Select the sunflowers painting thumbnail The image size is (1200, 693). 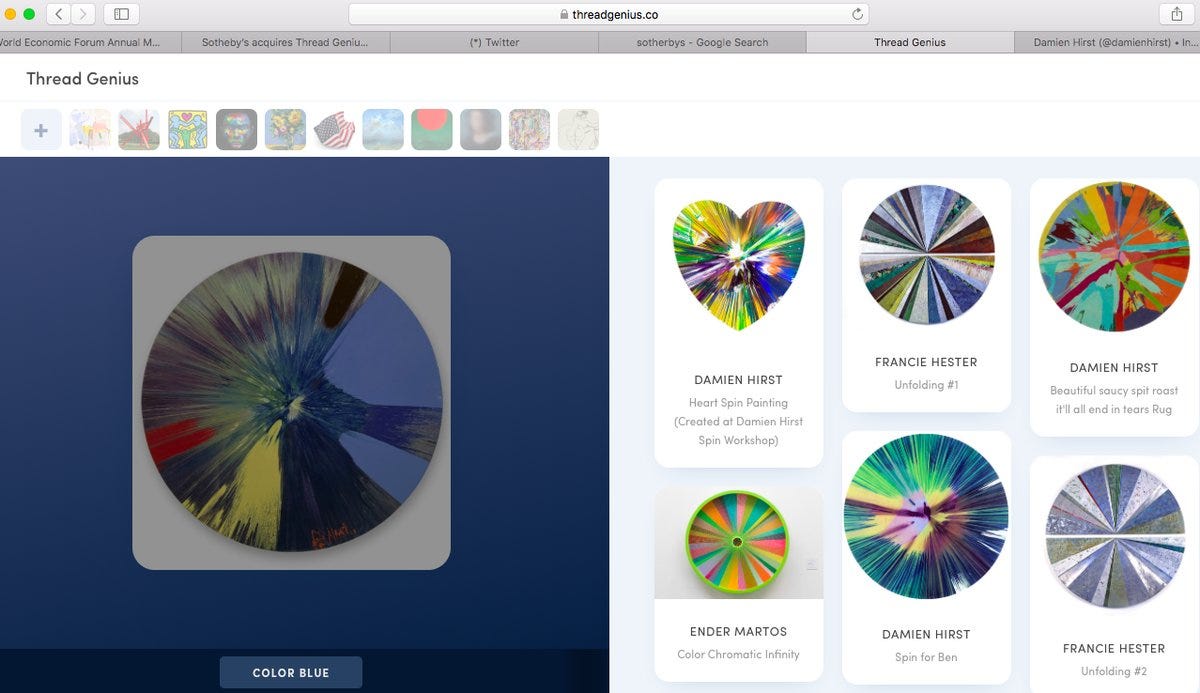[x=286, y=130]
